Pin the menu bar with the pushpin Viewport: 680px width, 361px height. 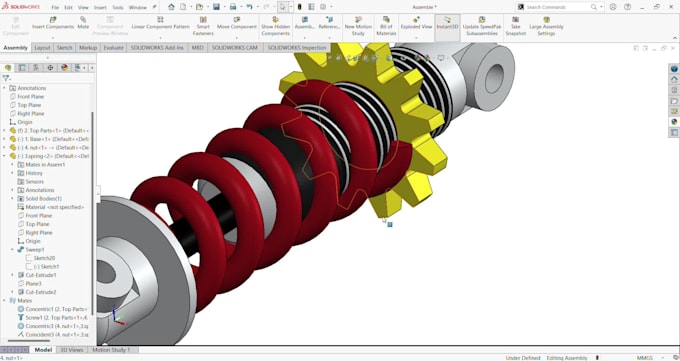click(x=154, y=7)
